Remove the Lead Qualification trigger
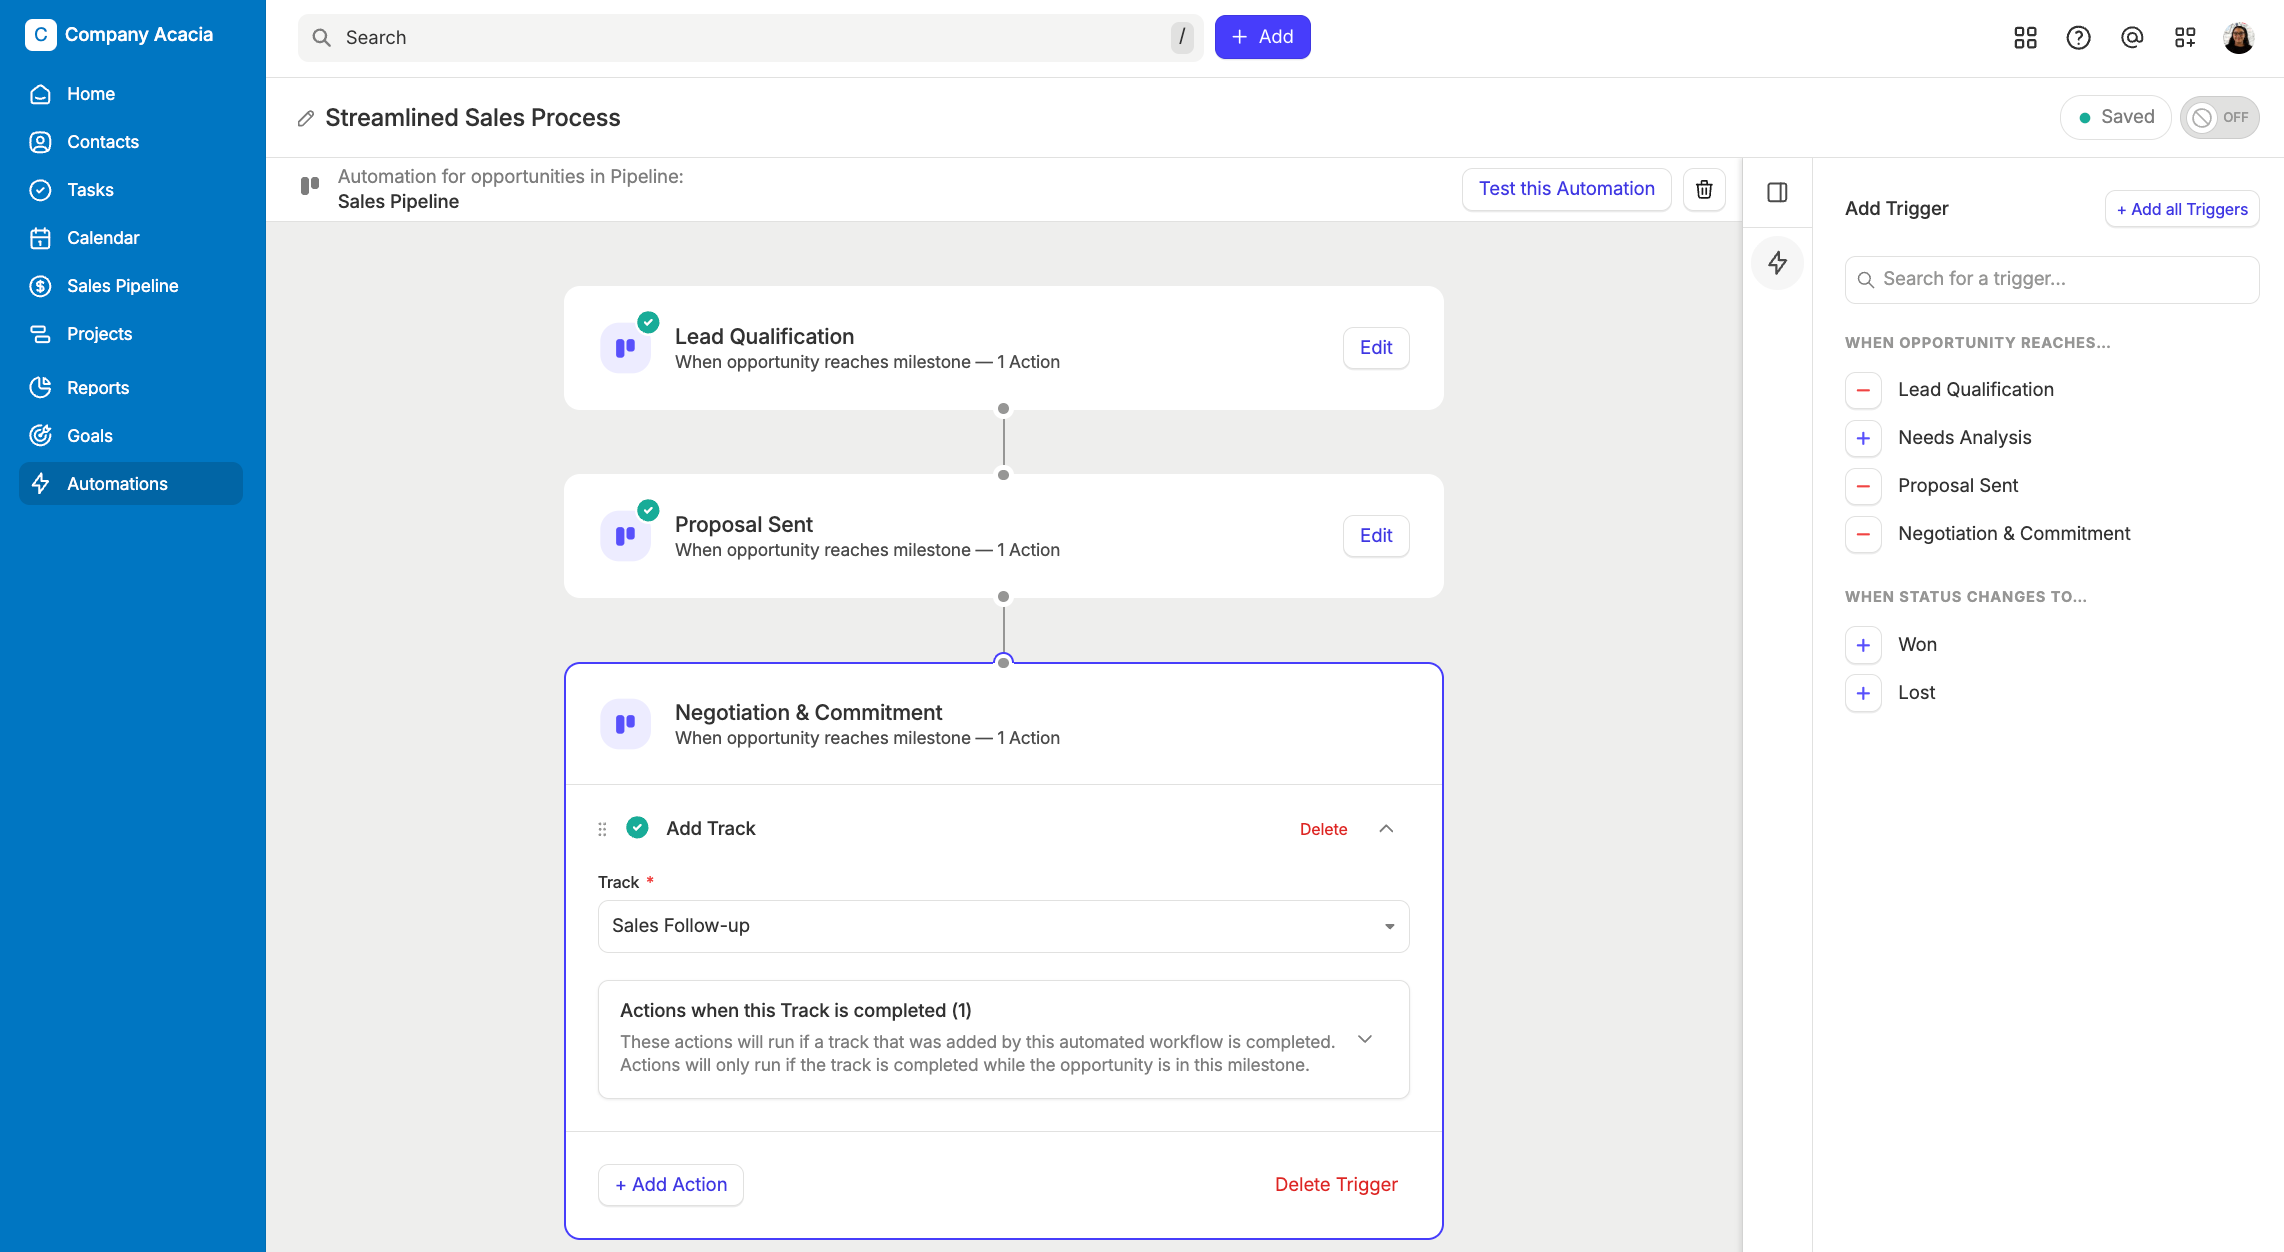The height and width of the screenshot is (1252, 2284). (1863, 390)
